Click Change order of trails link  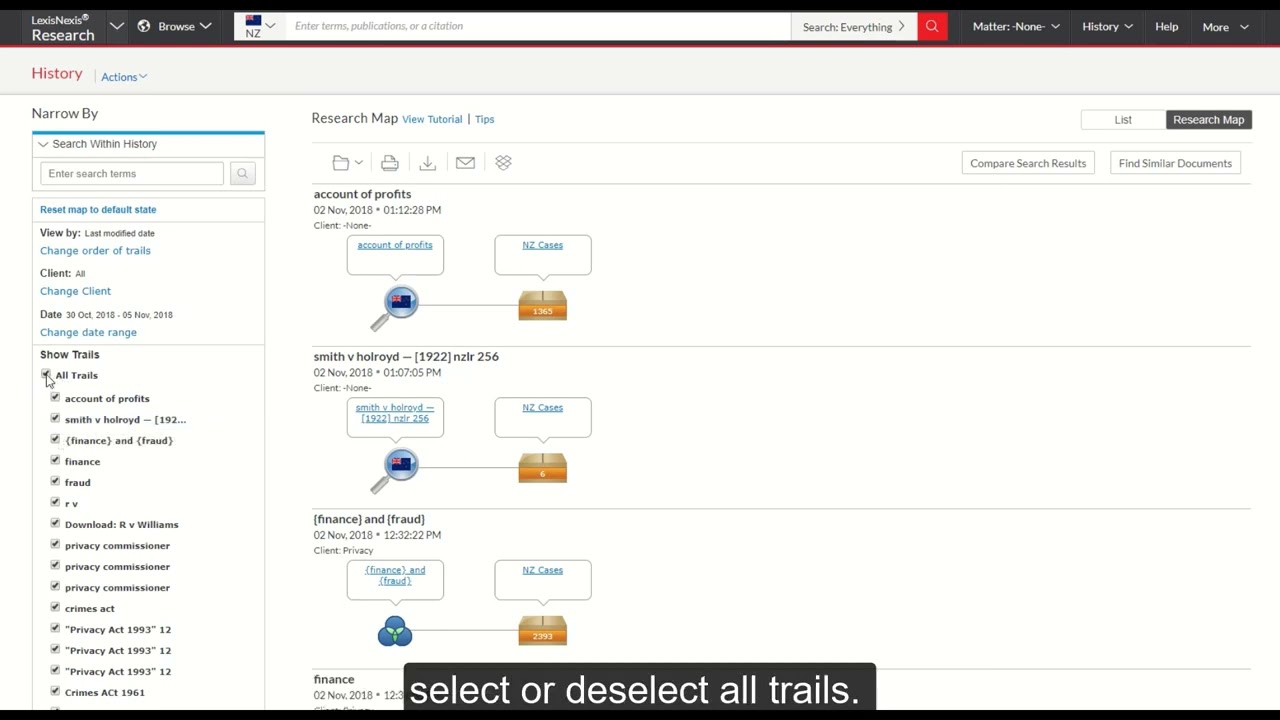tap(95, 251)
